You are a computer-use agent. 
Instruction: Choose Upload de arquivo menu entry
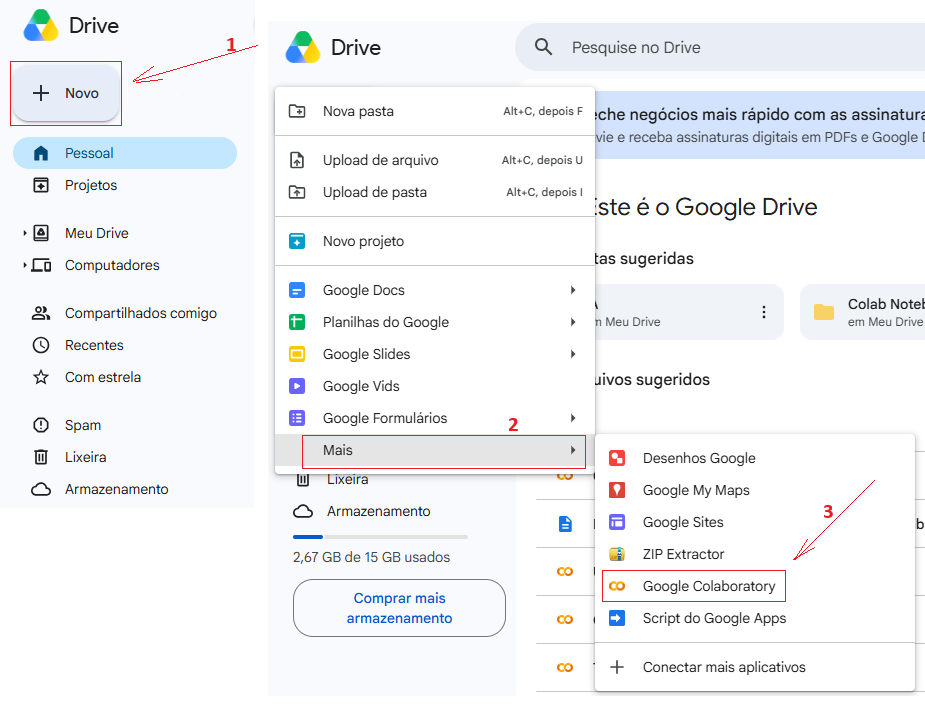435,160
